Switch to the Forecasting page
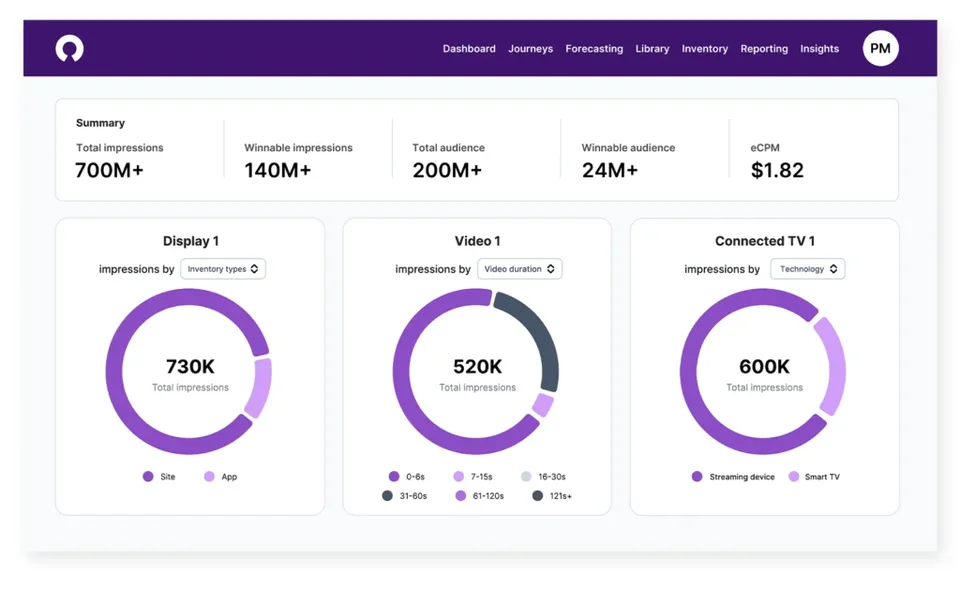The height and width of the screenshot is (592, 960). coord(594,48)
